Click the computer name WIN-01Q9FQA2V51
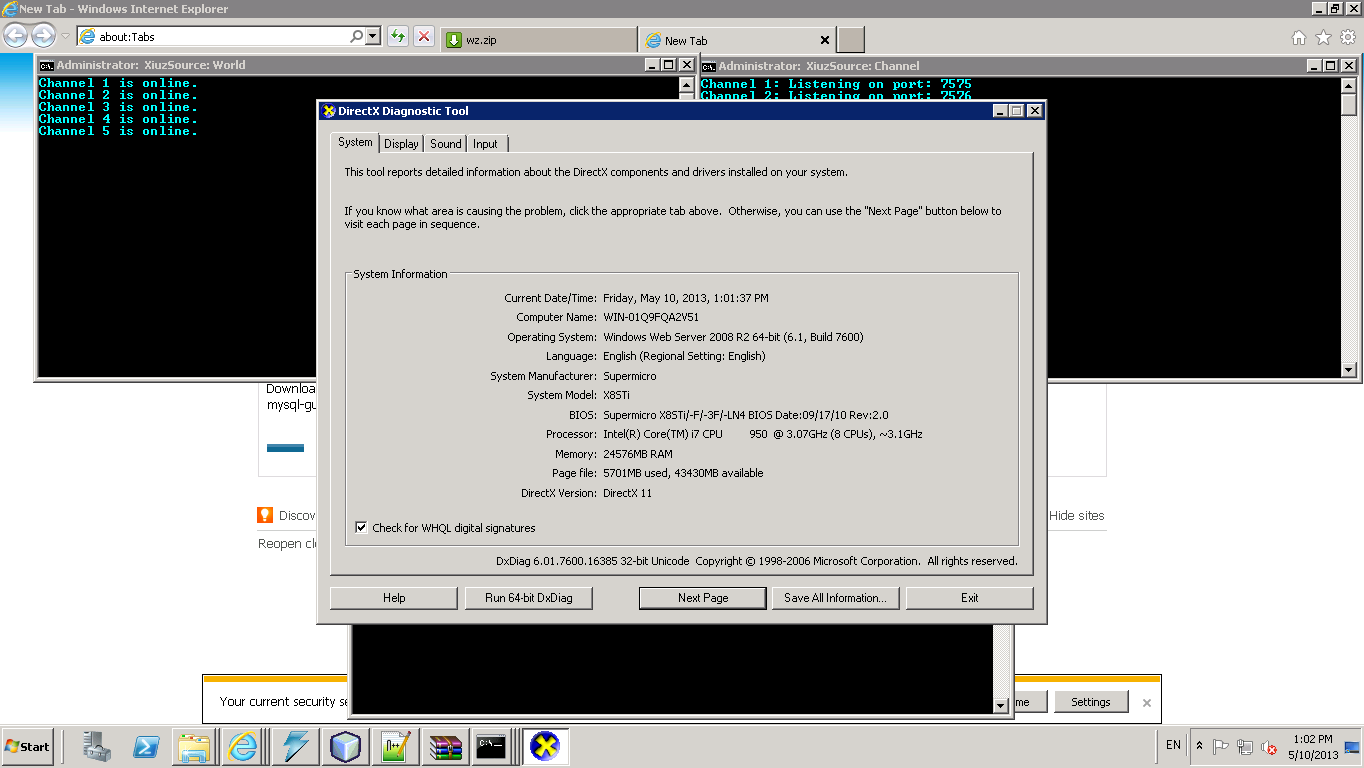 (651, 317)
